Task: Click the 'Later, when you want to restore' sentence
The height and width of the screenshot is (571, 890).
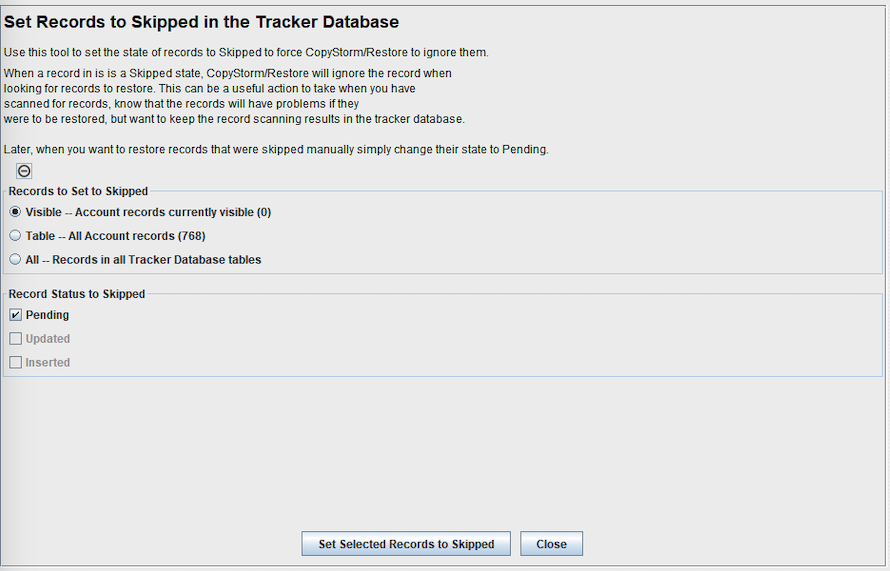Action: coord(276,150)
